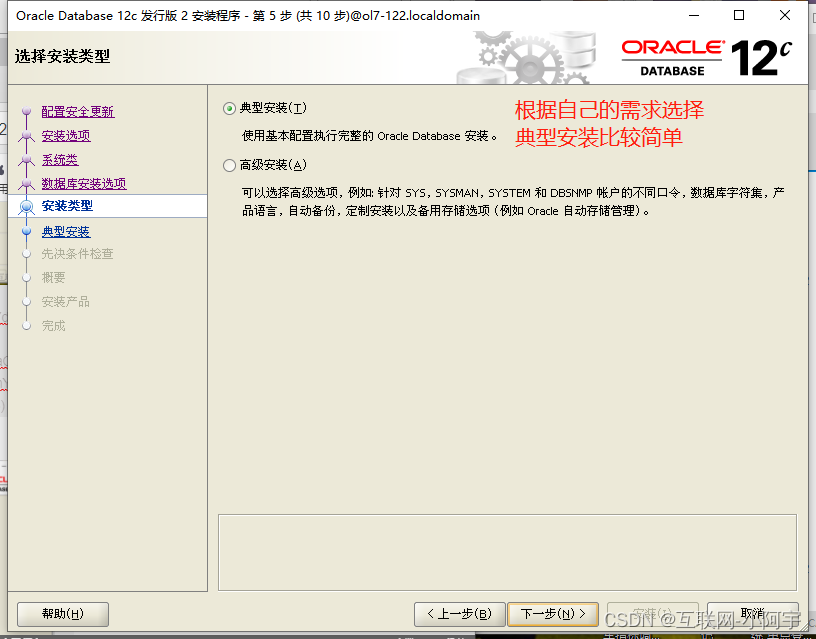Minimize the installer window
Viewport: 816px width, 639px height.
(x=694, y=16)
